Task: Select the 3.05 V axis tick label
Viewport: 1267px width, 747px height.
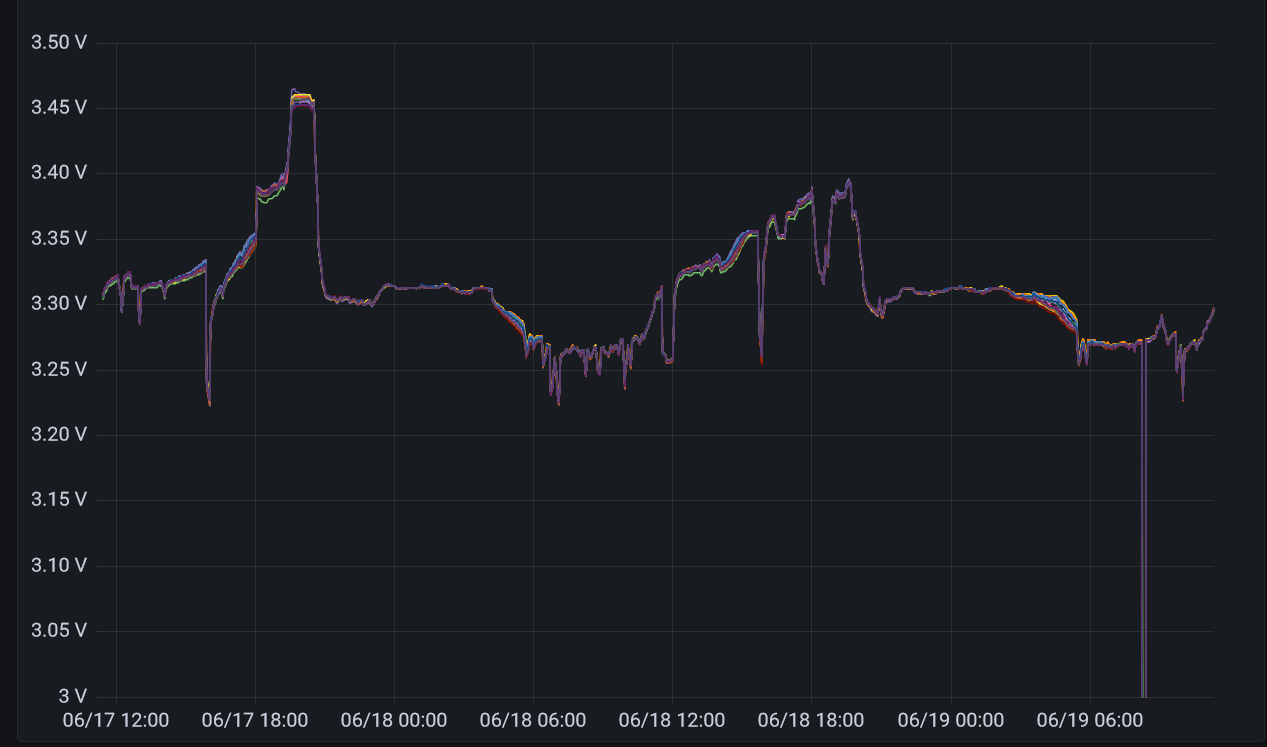Action: [x=59, y=630]
